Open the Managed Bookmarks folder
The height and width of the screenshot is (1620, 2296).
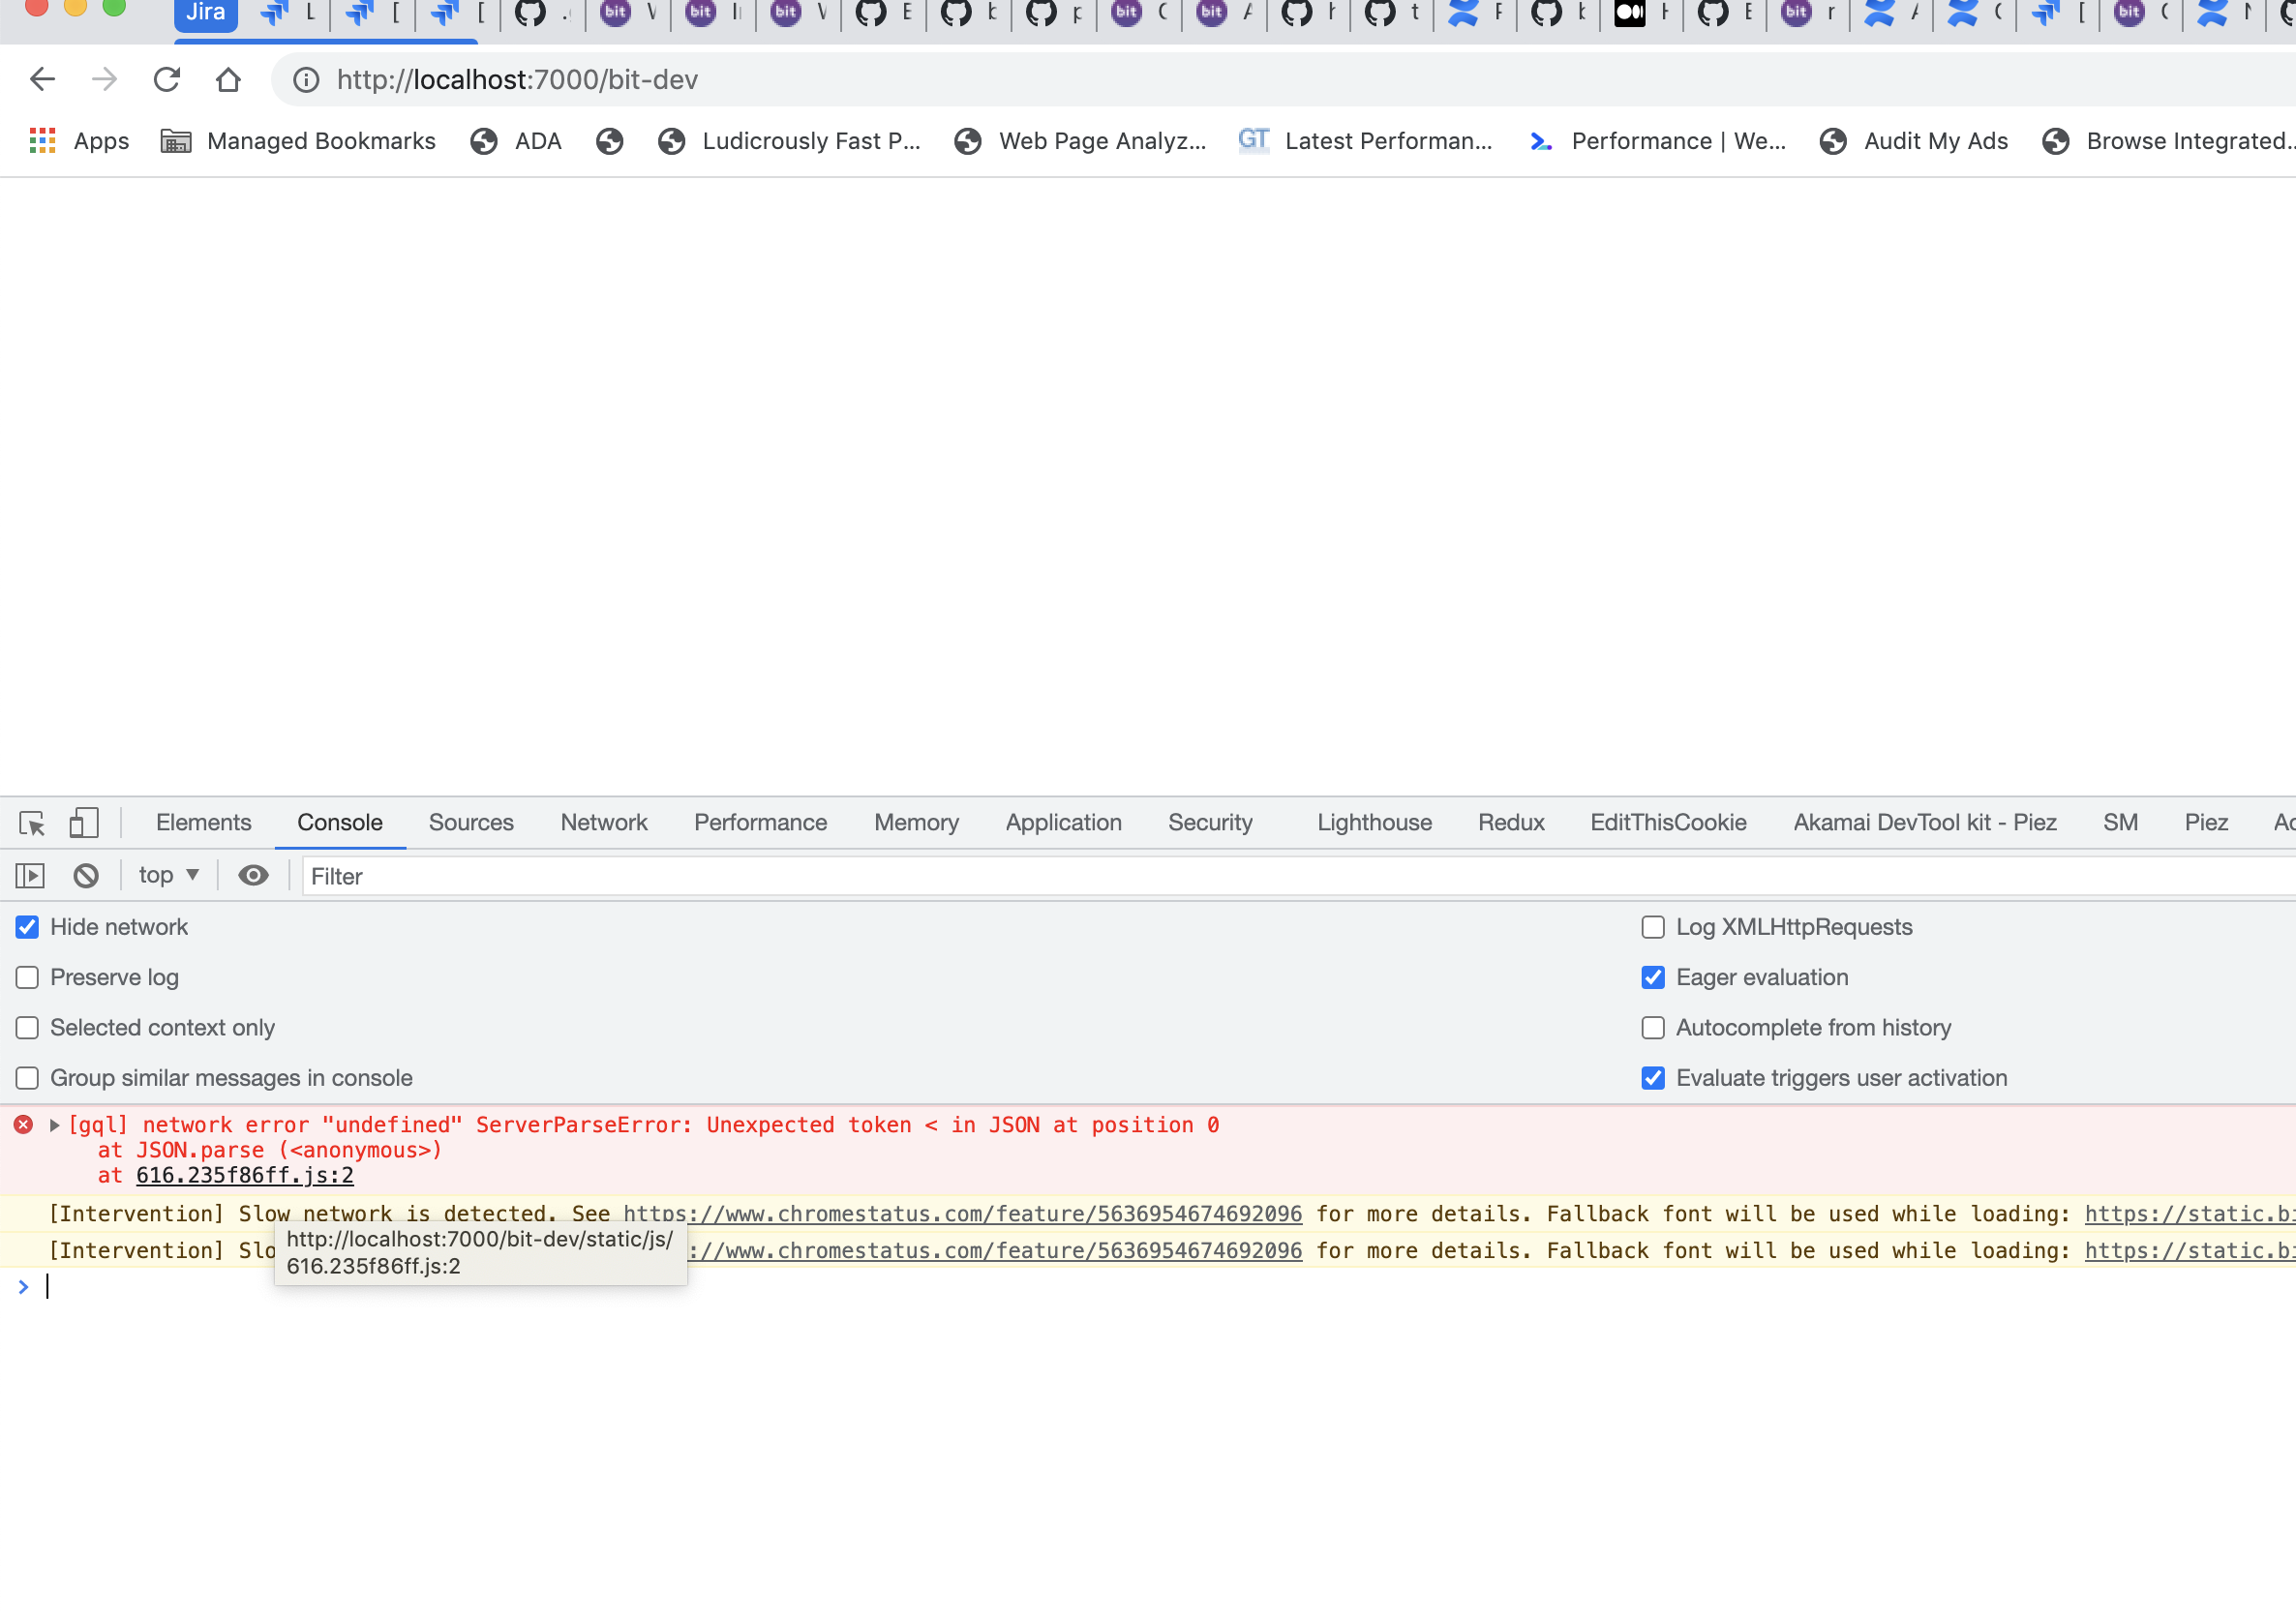pos(298,141)
